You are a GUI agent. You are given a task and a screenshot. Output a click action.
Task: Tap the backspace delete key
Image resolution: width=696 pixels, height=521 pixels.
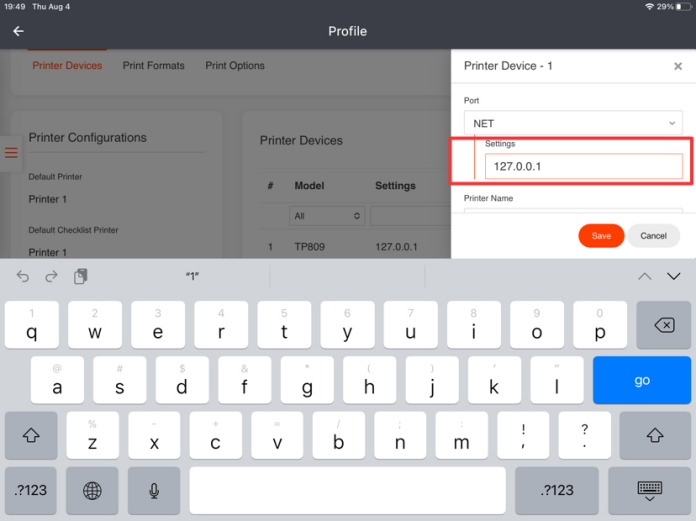click(x=664, y=325)
